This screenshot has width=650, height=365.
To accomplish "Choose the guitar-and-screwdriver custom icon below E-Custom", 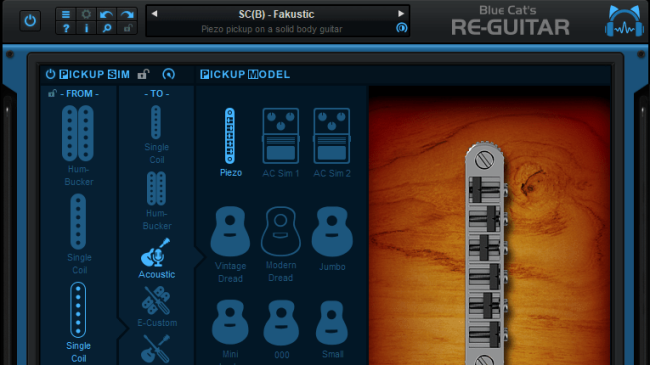I will pyautogui.click(x=156, y=349).
